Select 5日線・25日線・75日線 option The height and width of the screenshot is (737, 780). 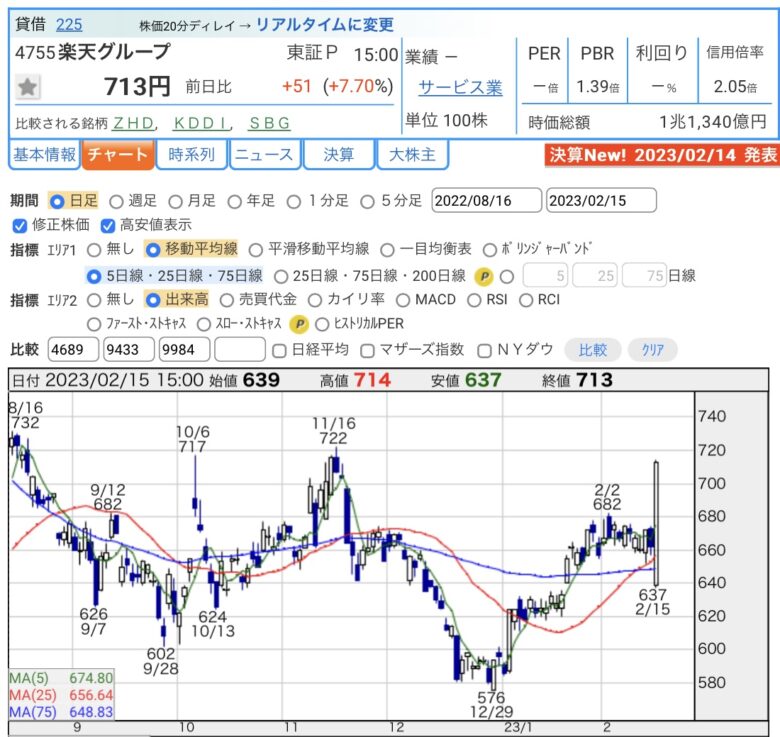click(x=94, y=276)
